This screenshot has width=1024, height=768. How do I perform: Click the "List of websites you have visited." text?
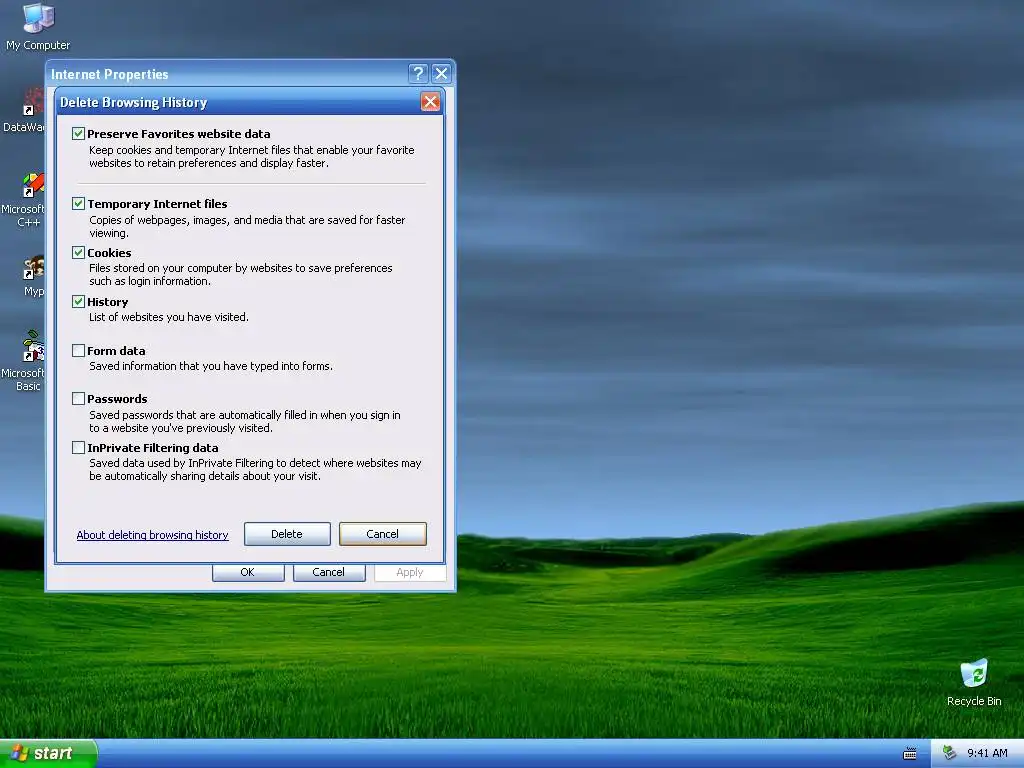[x=168, y=317]
